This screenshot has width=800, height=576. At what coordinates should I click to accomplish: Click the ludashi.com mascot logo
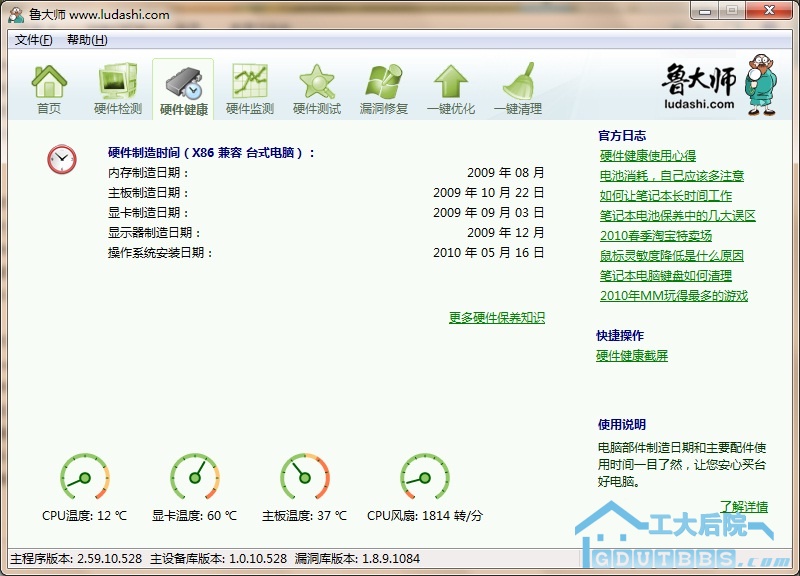tap(720, 85)
